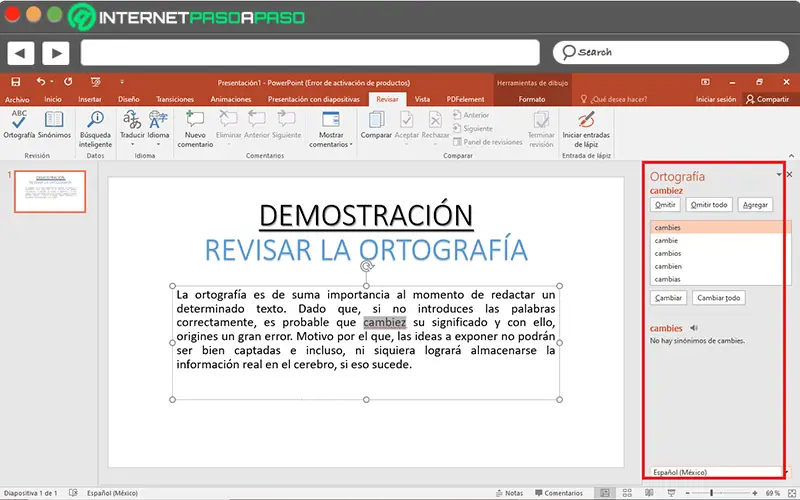Add a Nuevo comentario
Image resolution: width=800 pixels, height=500 pixels.
pyautogui.click(x=195, y=127)
